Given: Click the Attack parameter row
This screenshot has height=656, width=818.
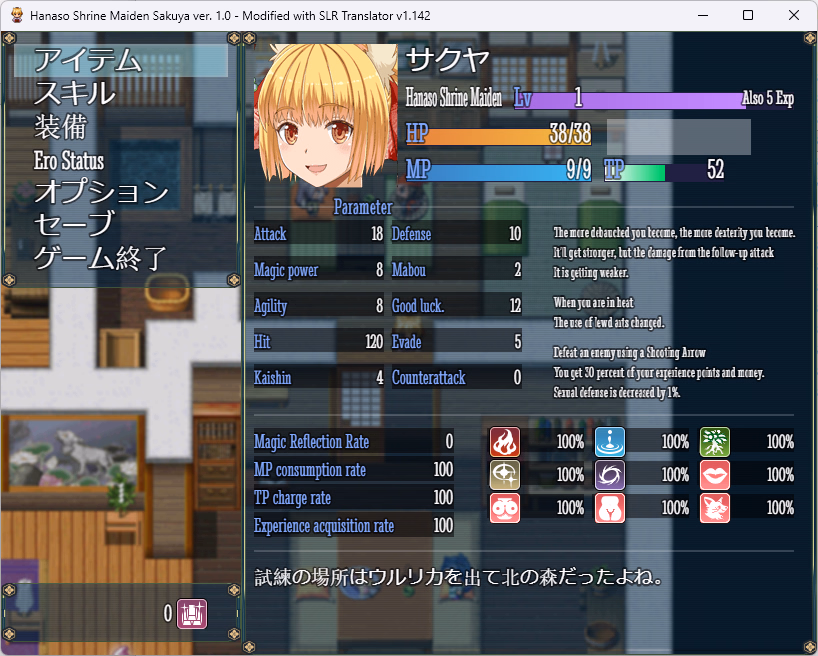Looking at the screenshot, I should click(318, 234).
